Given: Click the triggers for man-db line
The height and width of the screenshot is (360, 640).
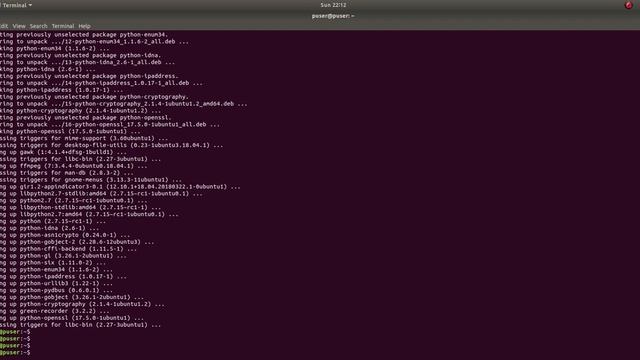Looking at the screenshot, I should click(x=67, y=173).
